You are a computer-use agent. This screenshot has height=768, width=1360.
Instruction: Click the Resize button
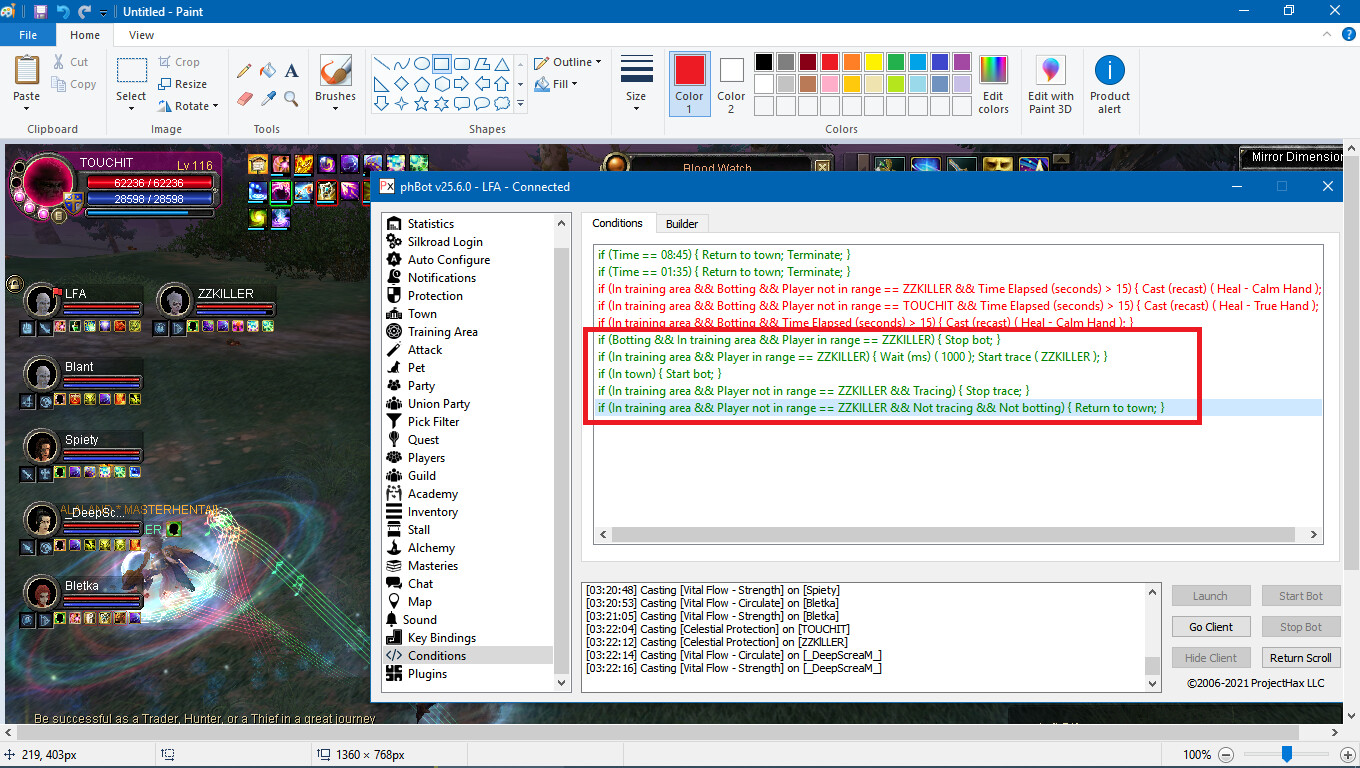point(183,84)
